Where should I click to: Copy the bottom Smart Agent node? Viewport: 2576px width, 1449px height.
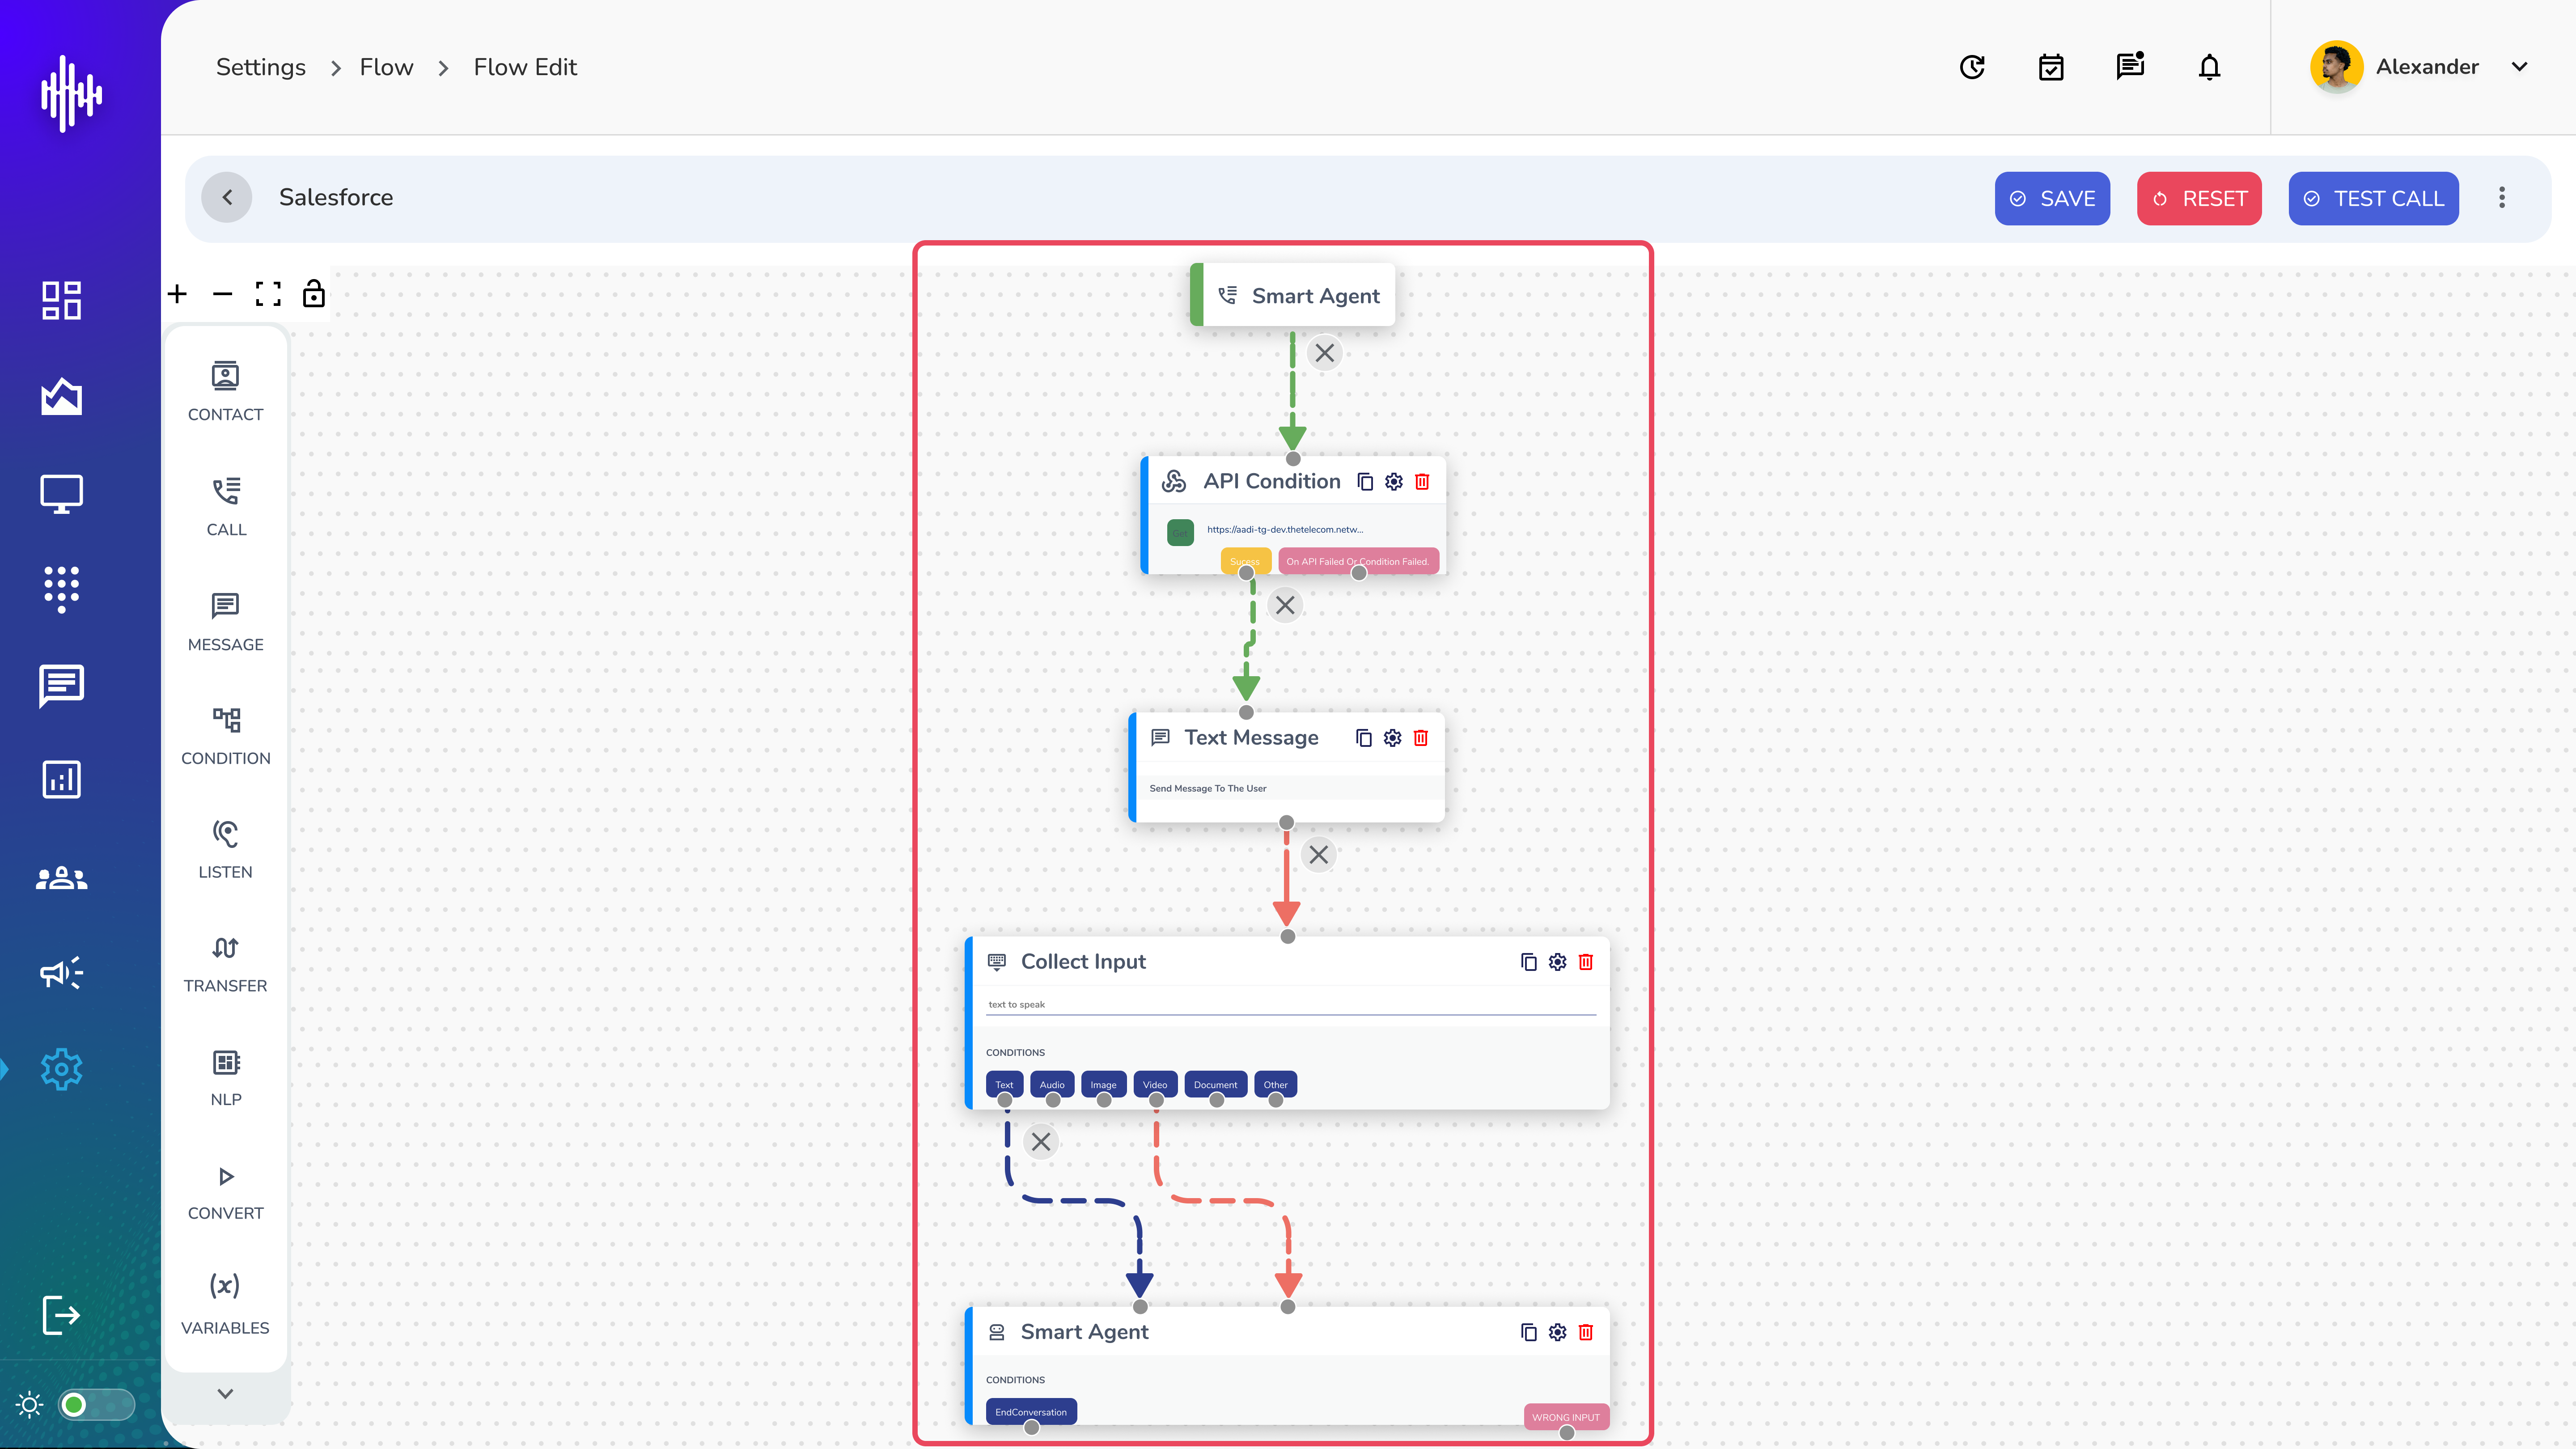[x=1529, y=1332]
